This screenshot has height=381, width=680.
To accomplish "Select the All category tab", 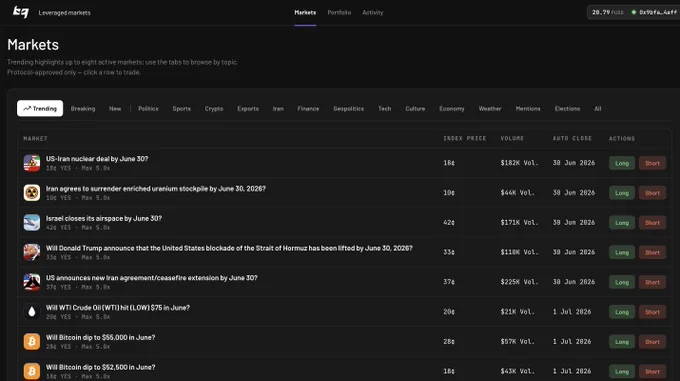I will pos(598,108).
